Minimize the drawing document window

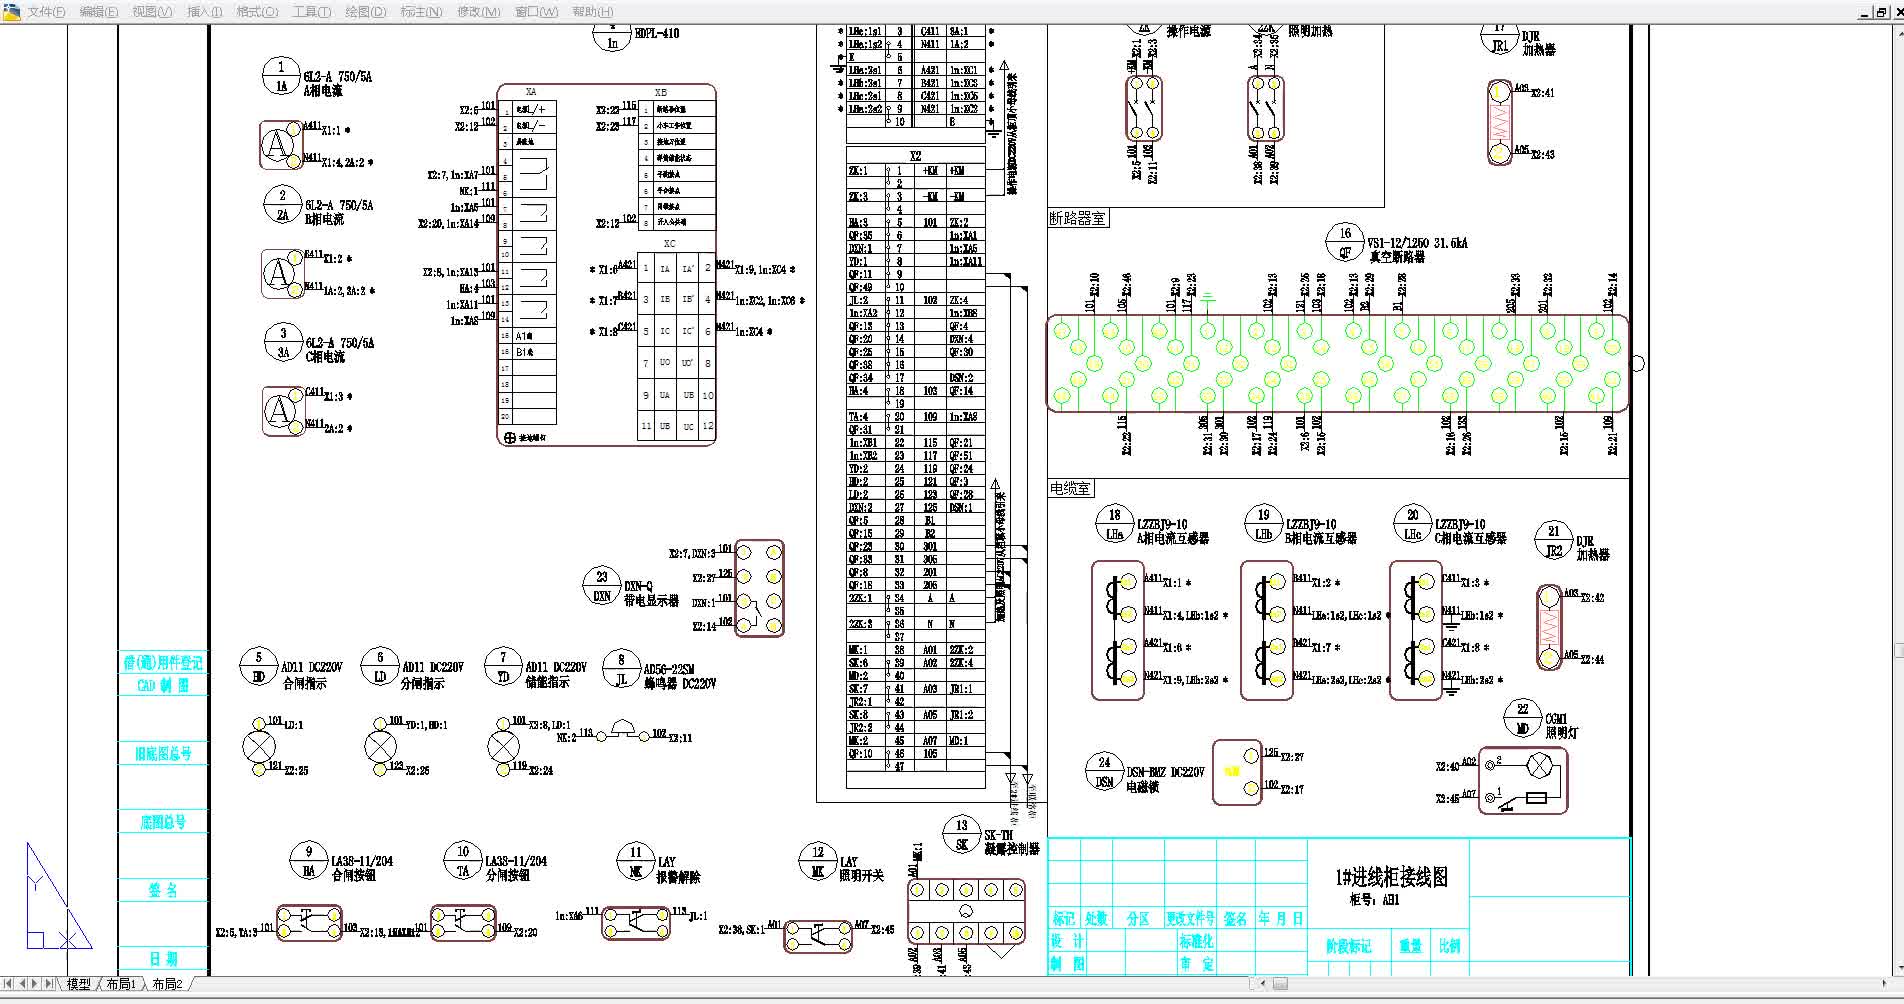(x=1865, y=12)
